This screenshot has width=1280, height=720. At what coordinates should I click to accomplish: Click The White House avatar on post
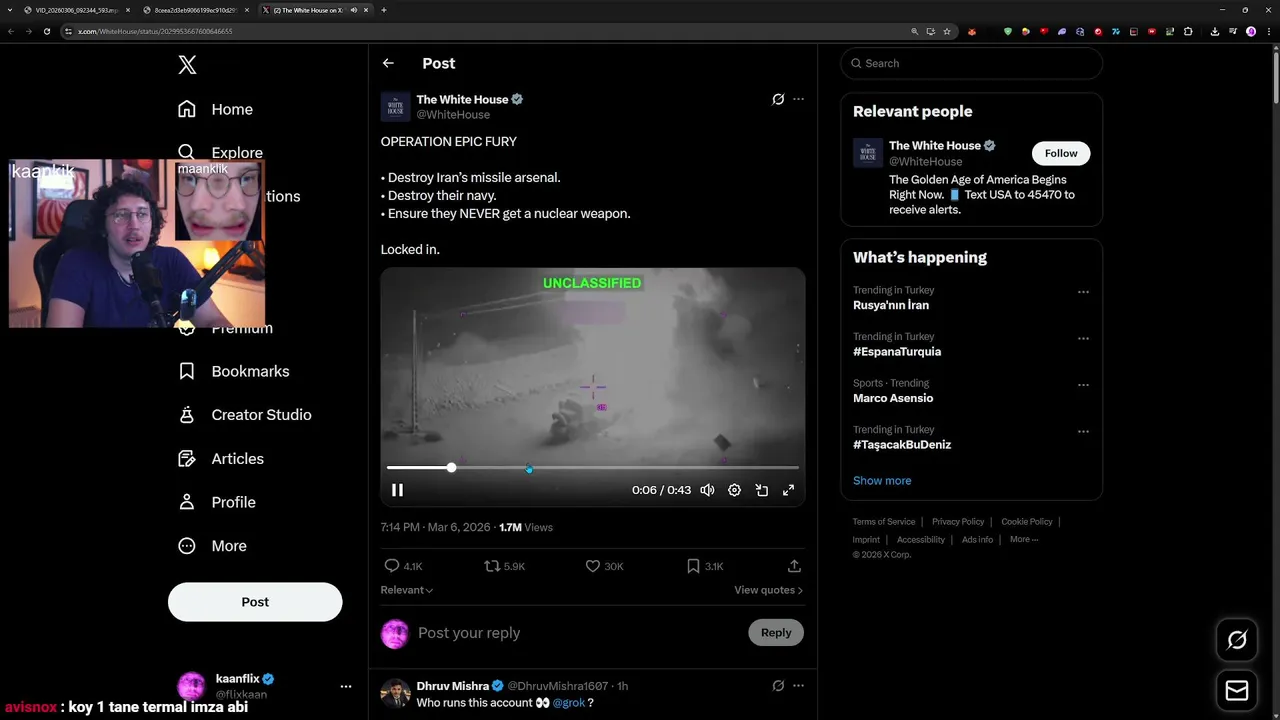(x=396, y=107)
